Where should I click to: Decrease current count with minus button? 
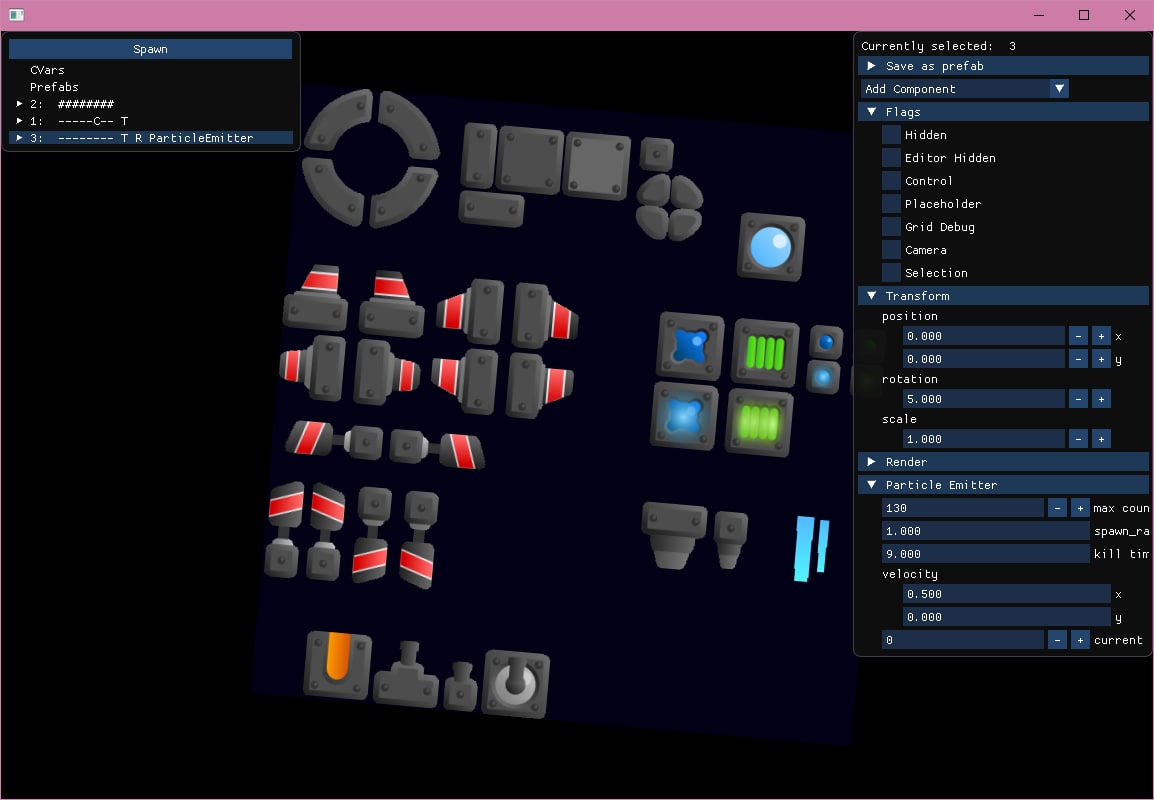tap(1057, 640)
